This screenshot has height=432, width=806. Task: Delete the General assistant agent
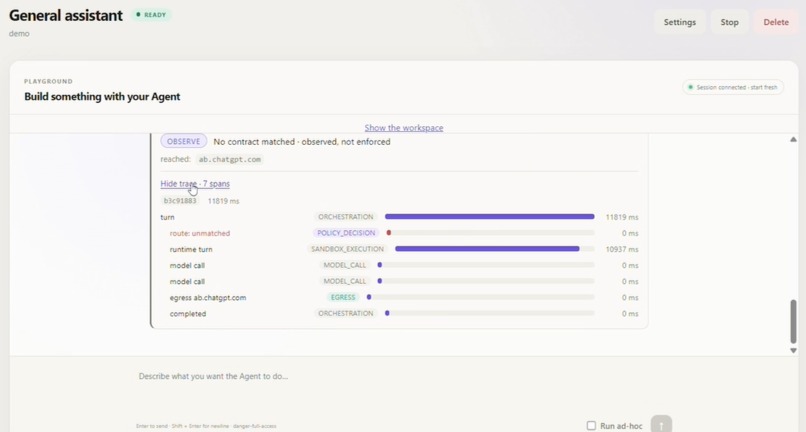tap(775, 22)
